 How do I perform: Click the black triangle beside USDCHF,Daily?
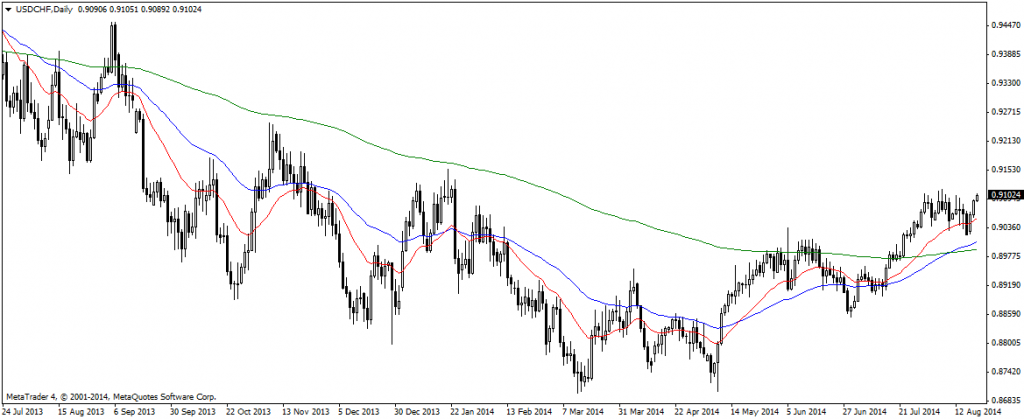pos(7,10)
